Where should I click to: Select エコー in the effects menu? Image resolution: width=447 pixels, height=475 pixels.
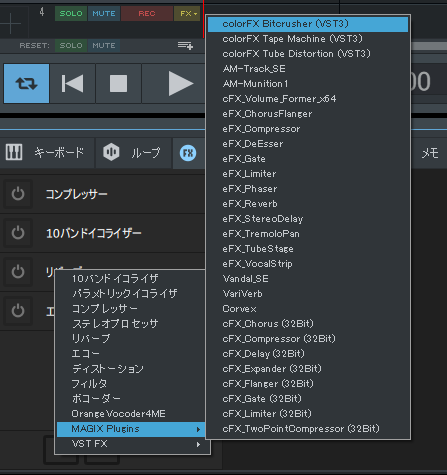pyautogui.click(x=131, y=354)
